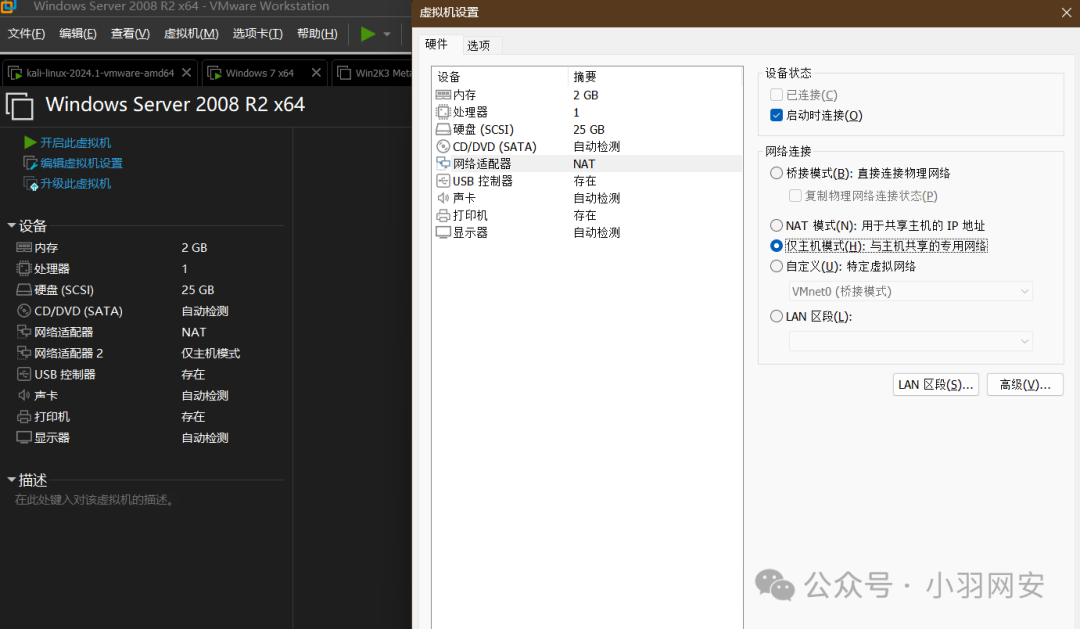Click the 25 GB summary cell in settings dialog
The image size is (1080, 629).
pyautogui.click(x=589, y=130)
